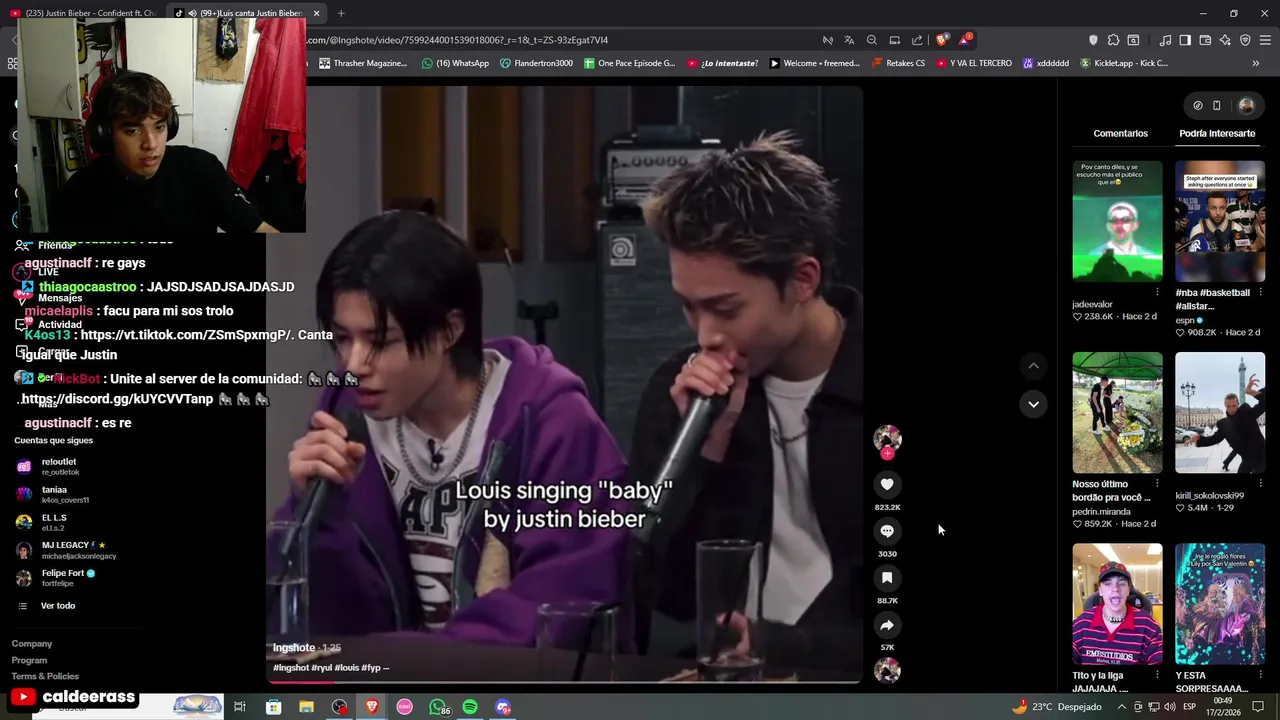Open the Y VA EL TERCERO bookmark

point(974,63)
